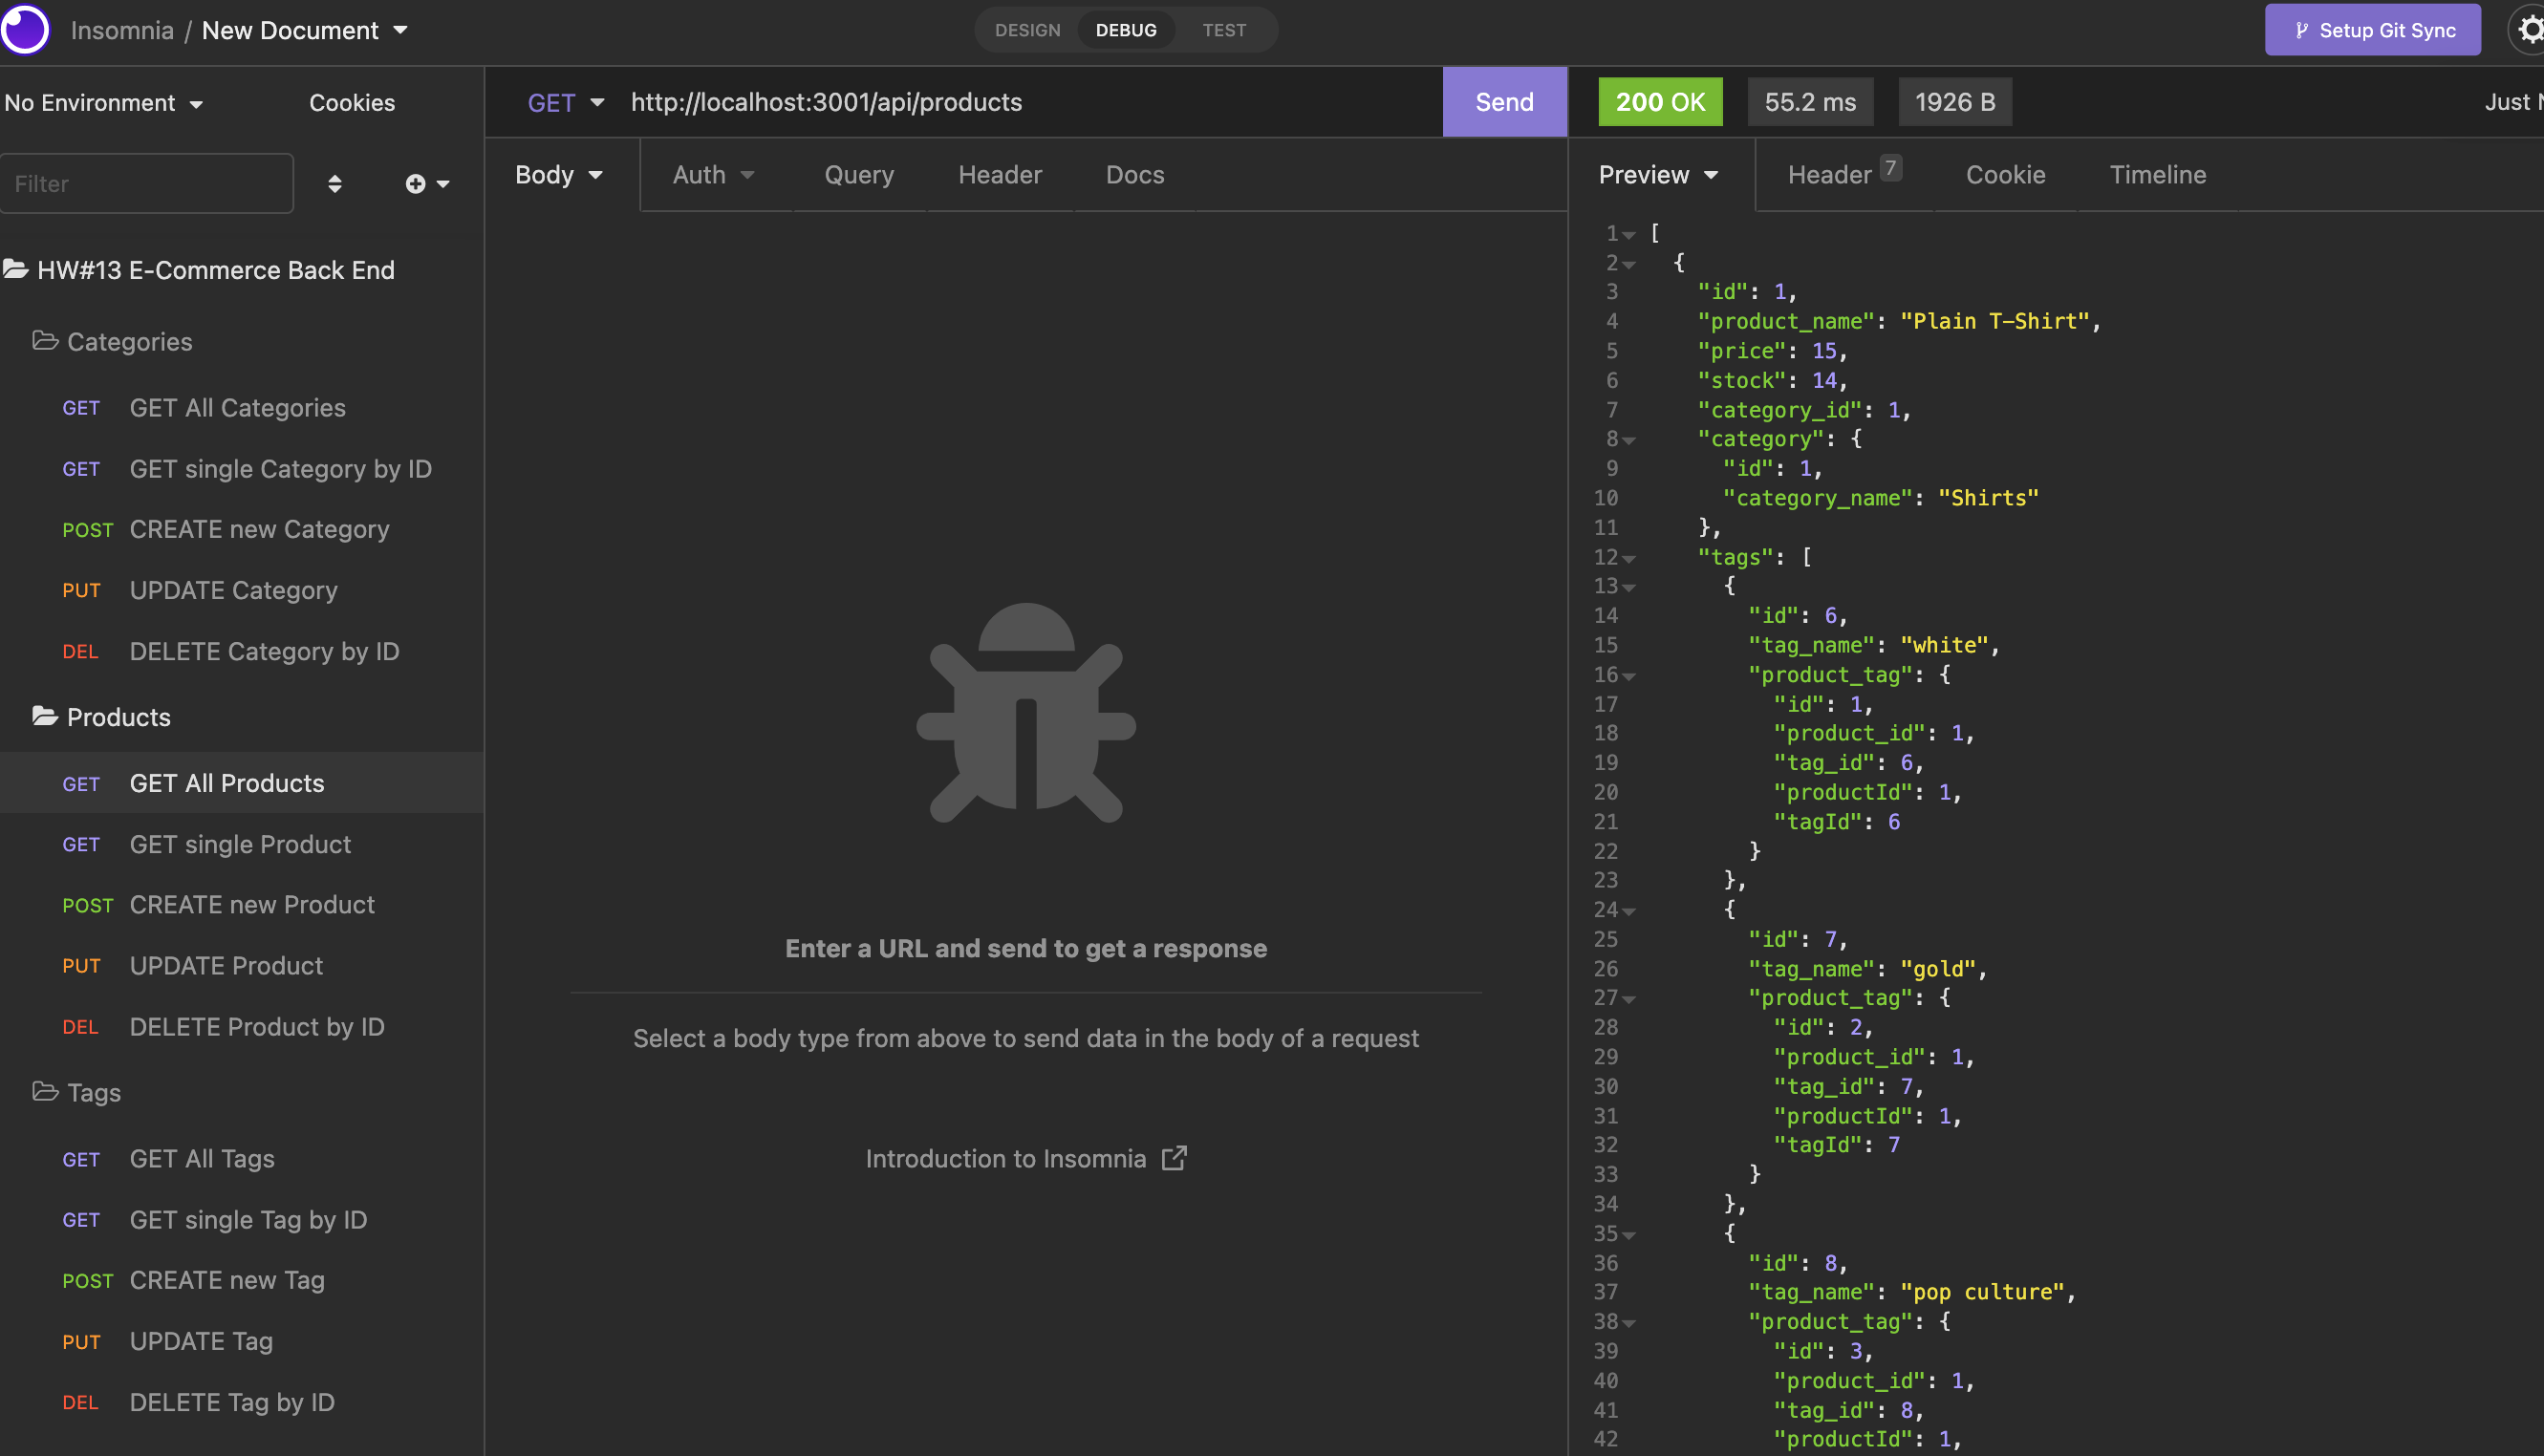This screenshot has width=2544, height=1456.
Task: Open the No Environment dropdown
Action: (103, 103)
